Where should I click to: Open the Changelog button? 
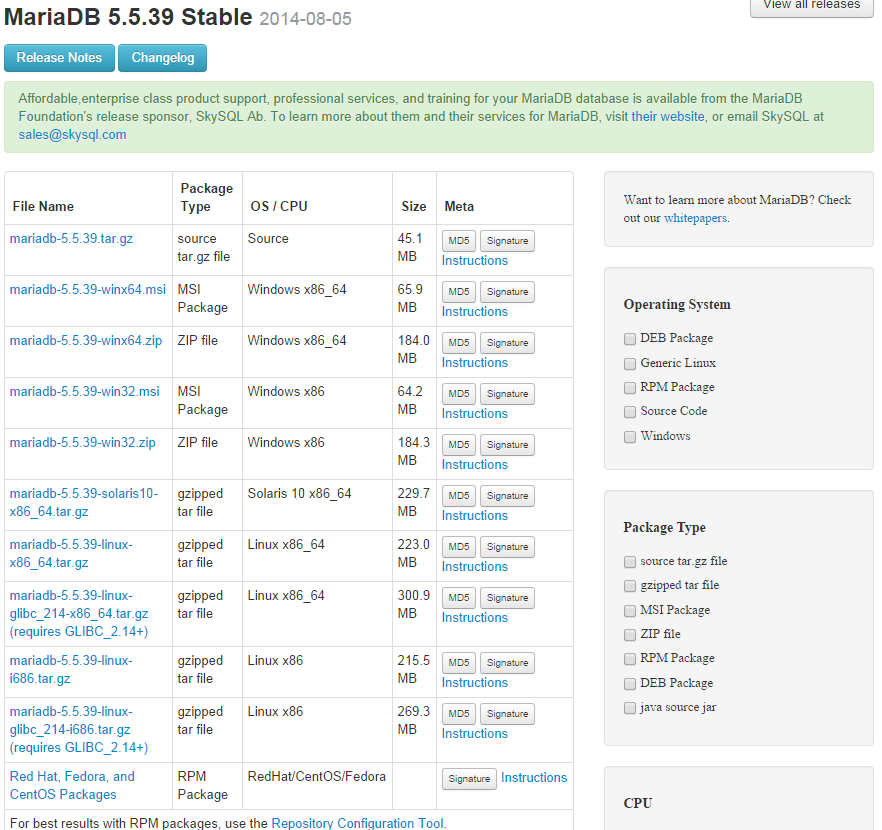[x=163, y=58]
